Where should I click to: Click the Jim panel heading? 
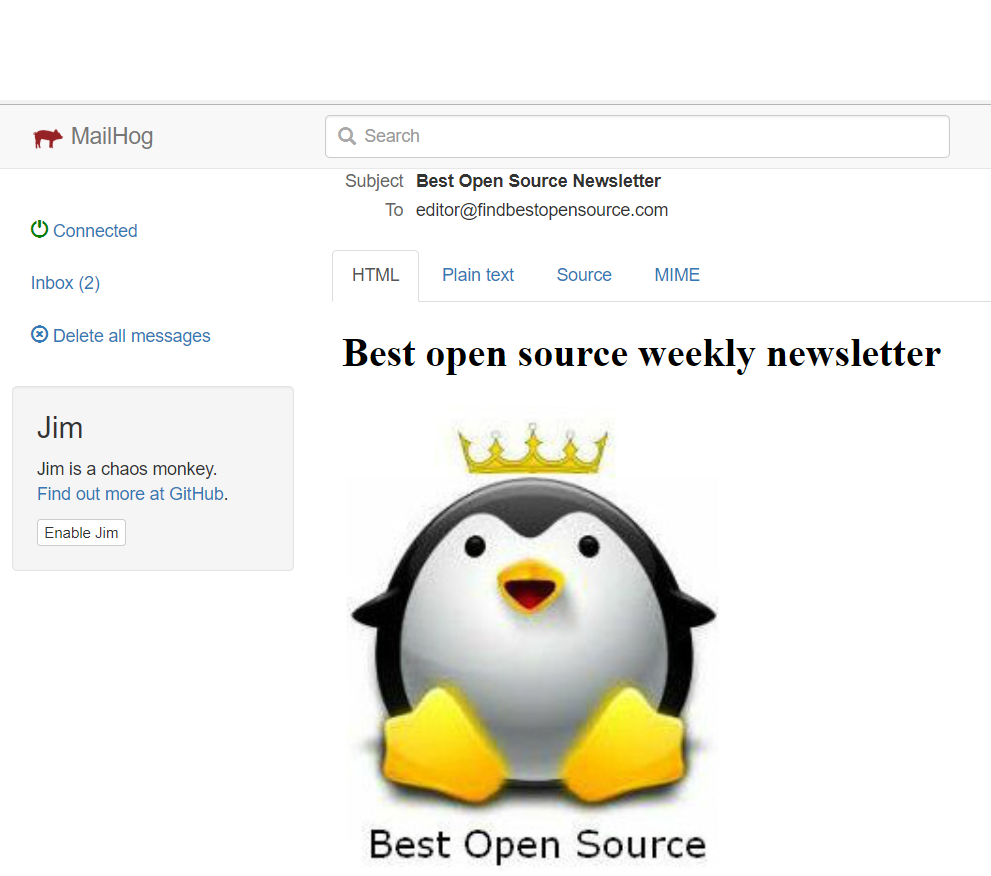(60, 429)
